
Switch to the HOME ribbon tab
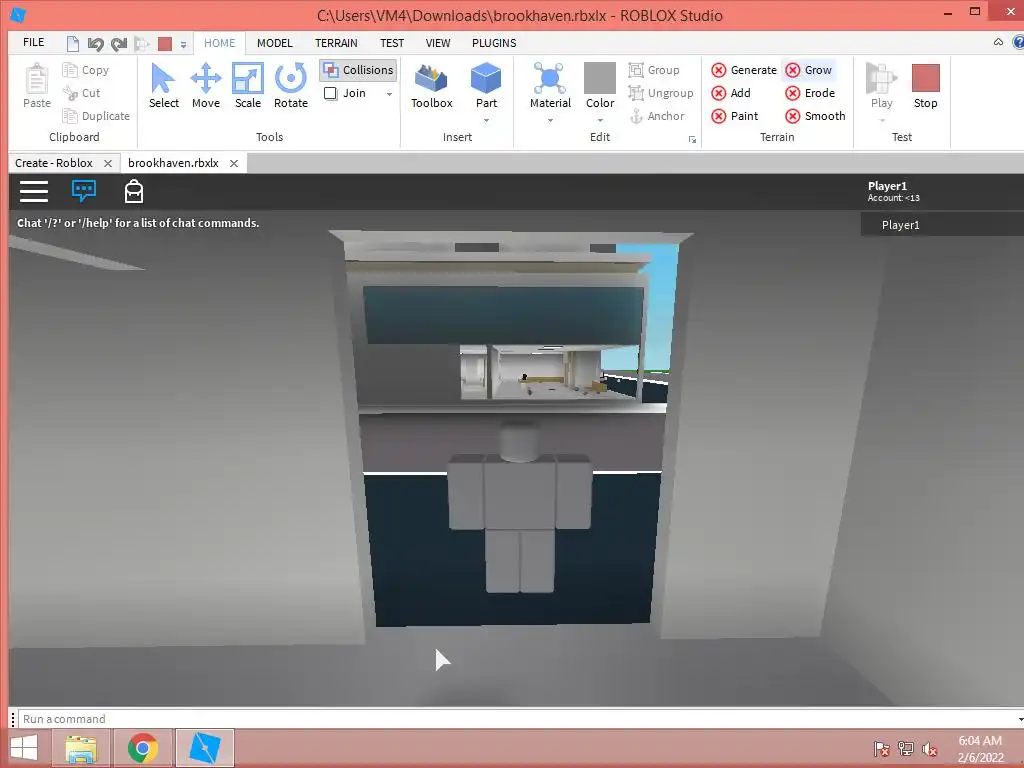[219, 43]
